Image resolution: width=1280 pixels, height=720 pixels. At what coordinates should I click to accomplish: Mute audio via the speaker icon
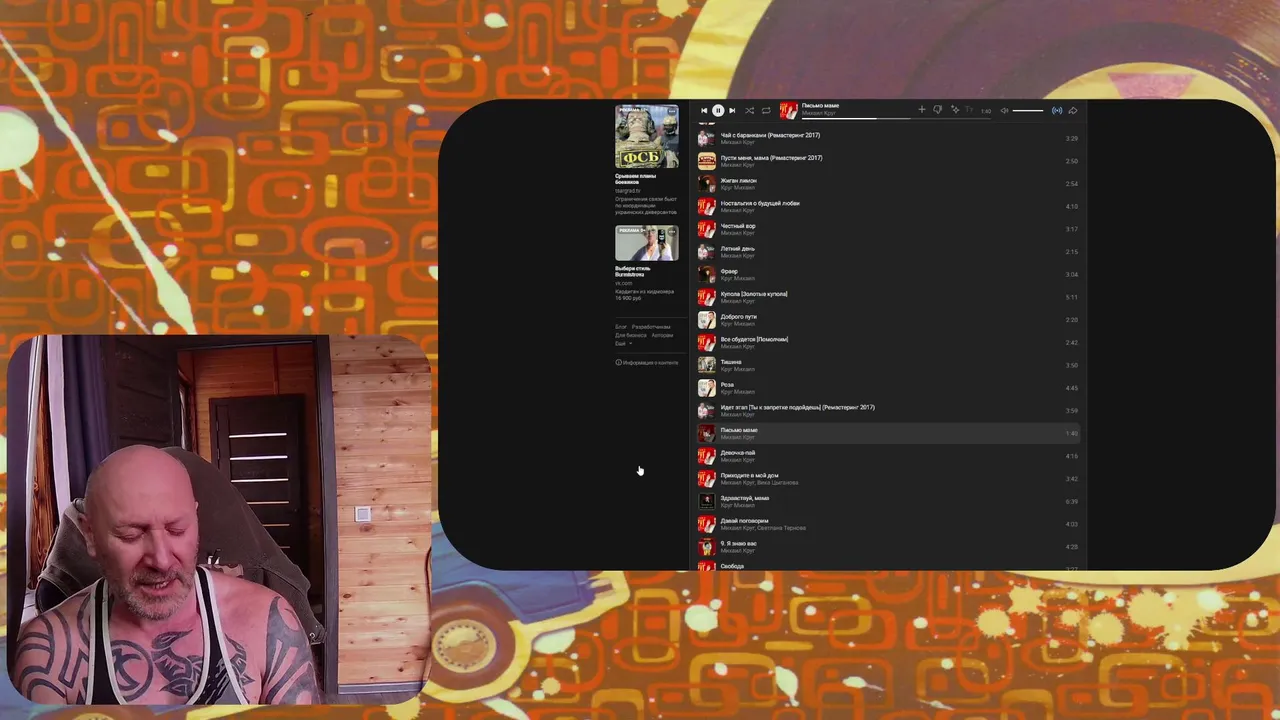1004,110
